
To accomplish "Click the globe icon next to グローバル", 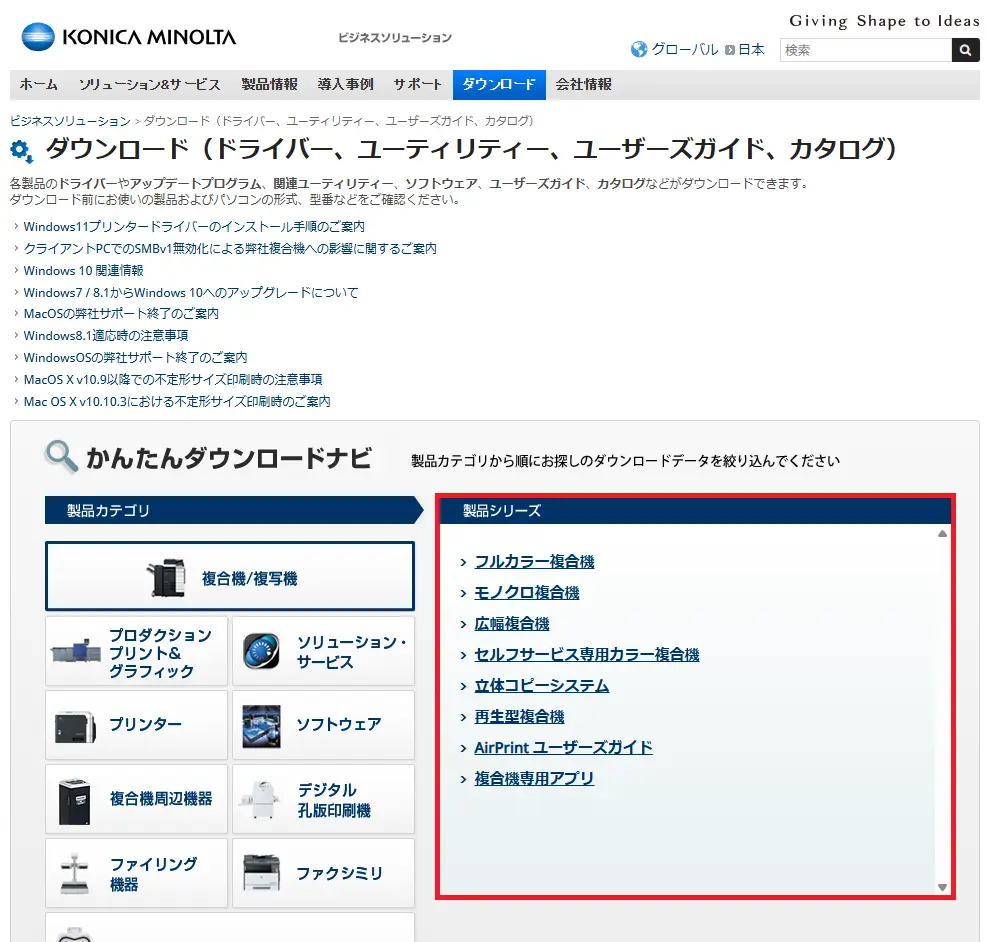I will pyautogui.click(x=639, y=49).
